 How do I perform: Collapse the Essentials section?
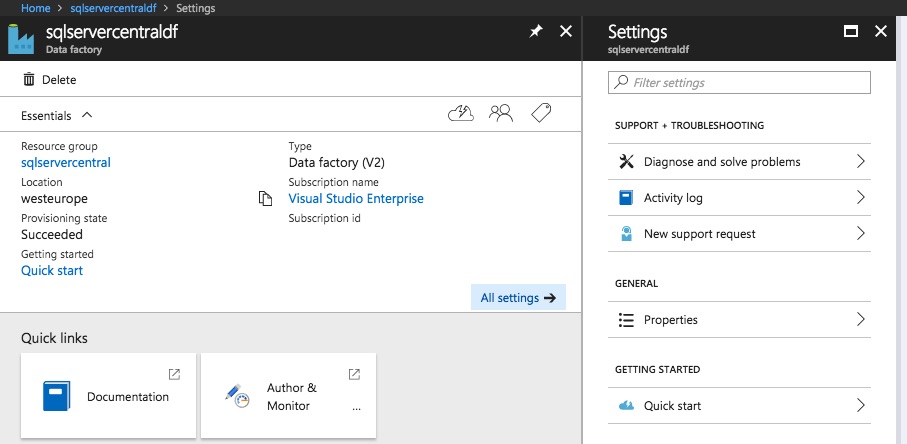pos(87,115)
